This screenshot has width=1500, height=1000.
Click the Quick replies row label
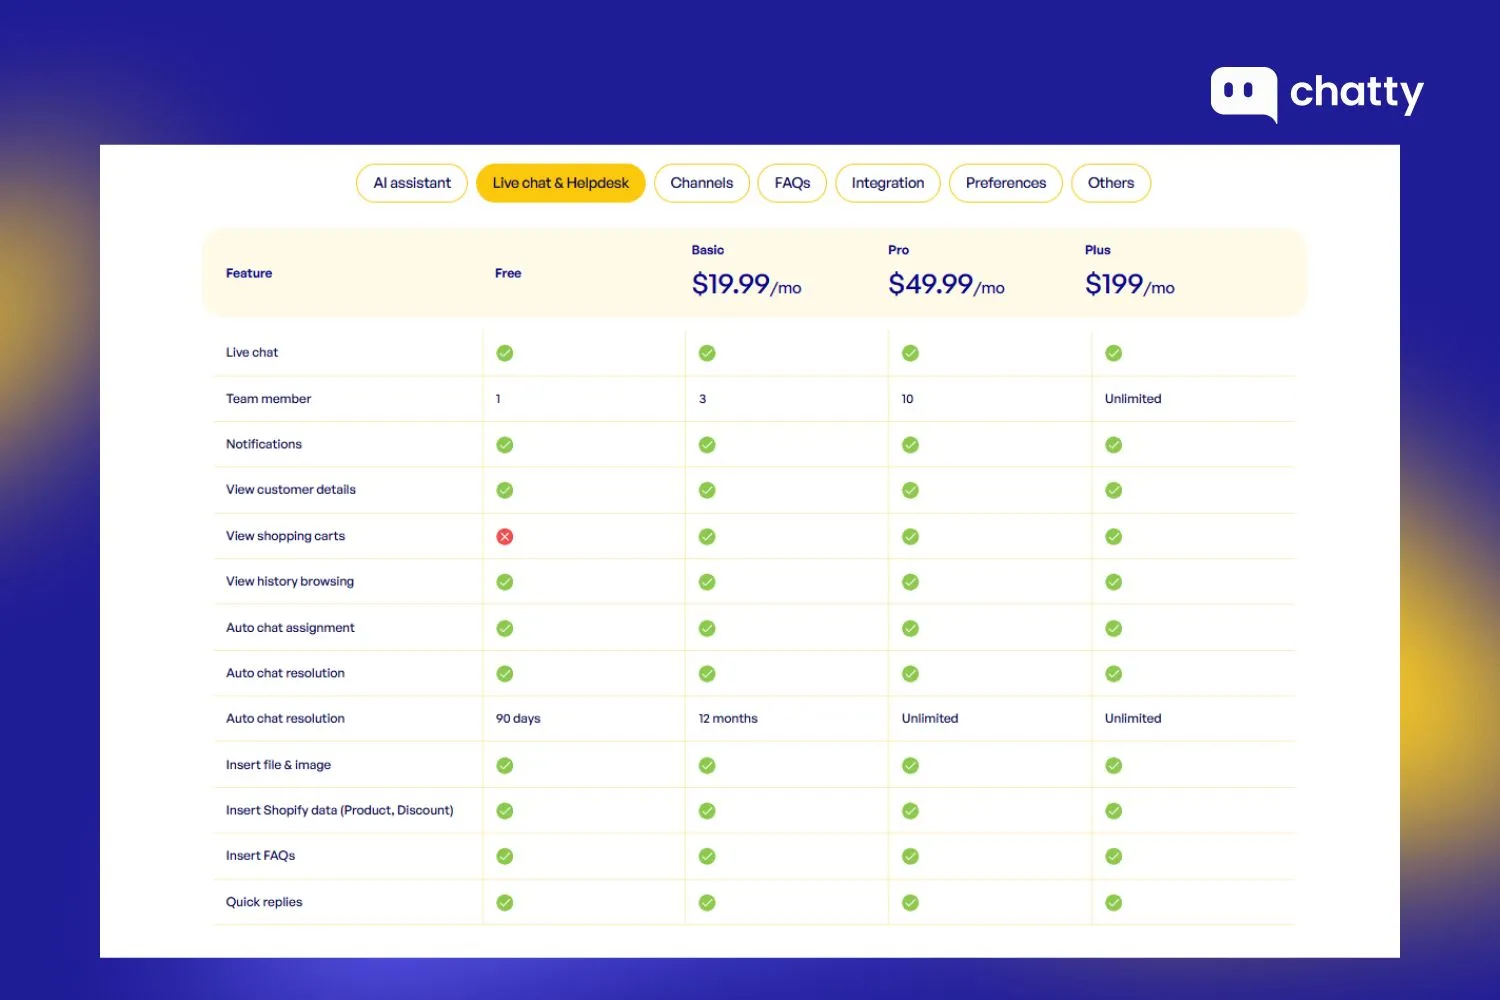[x=264, y=902]
